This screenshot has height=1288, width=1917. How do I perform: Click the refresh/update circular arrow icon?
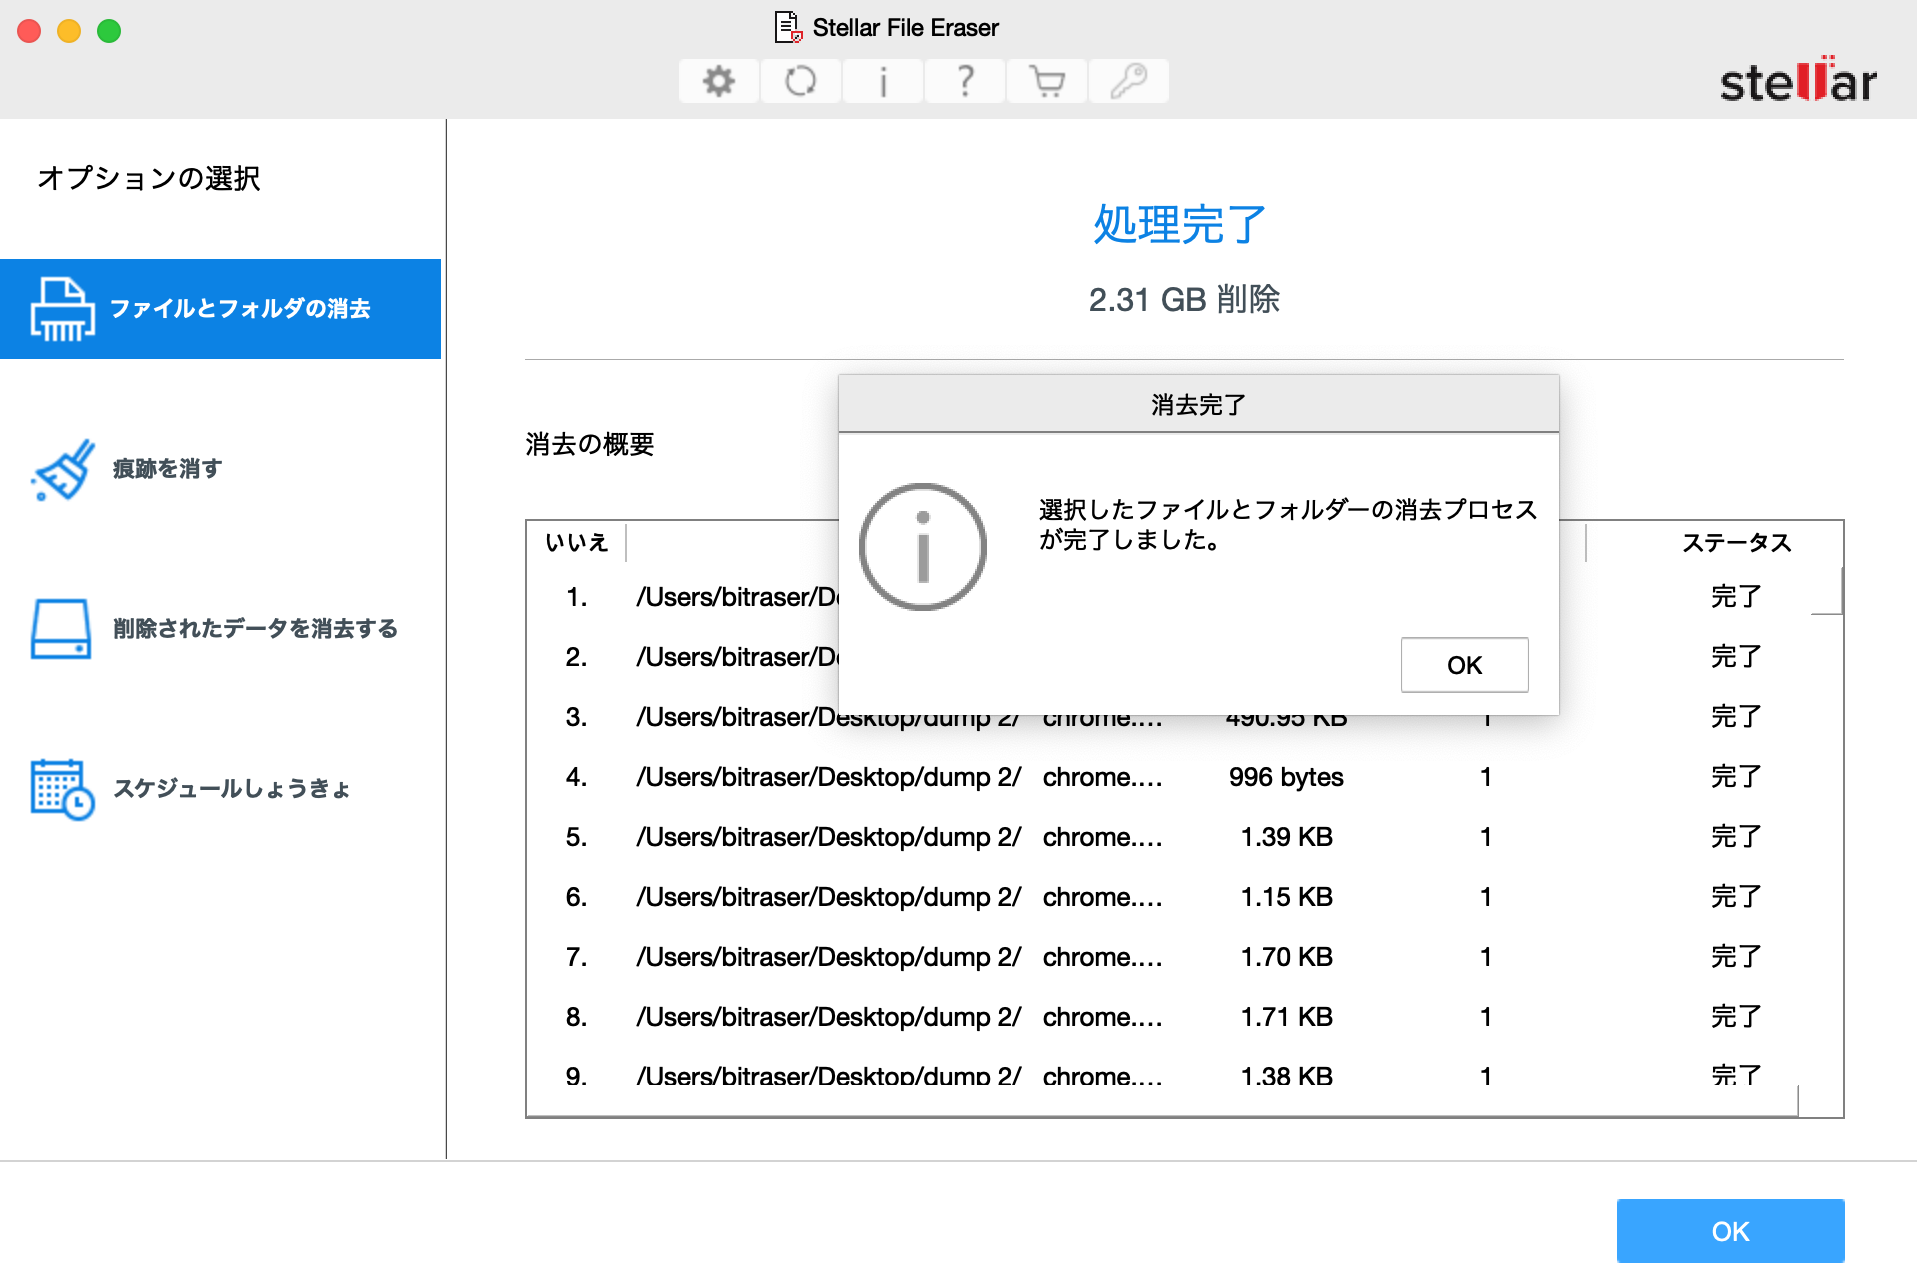coord(800,81)
